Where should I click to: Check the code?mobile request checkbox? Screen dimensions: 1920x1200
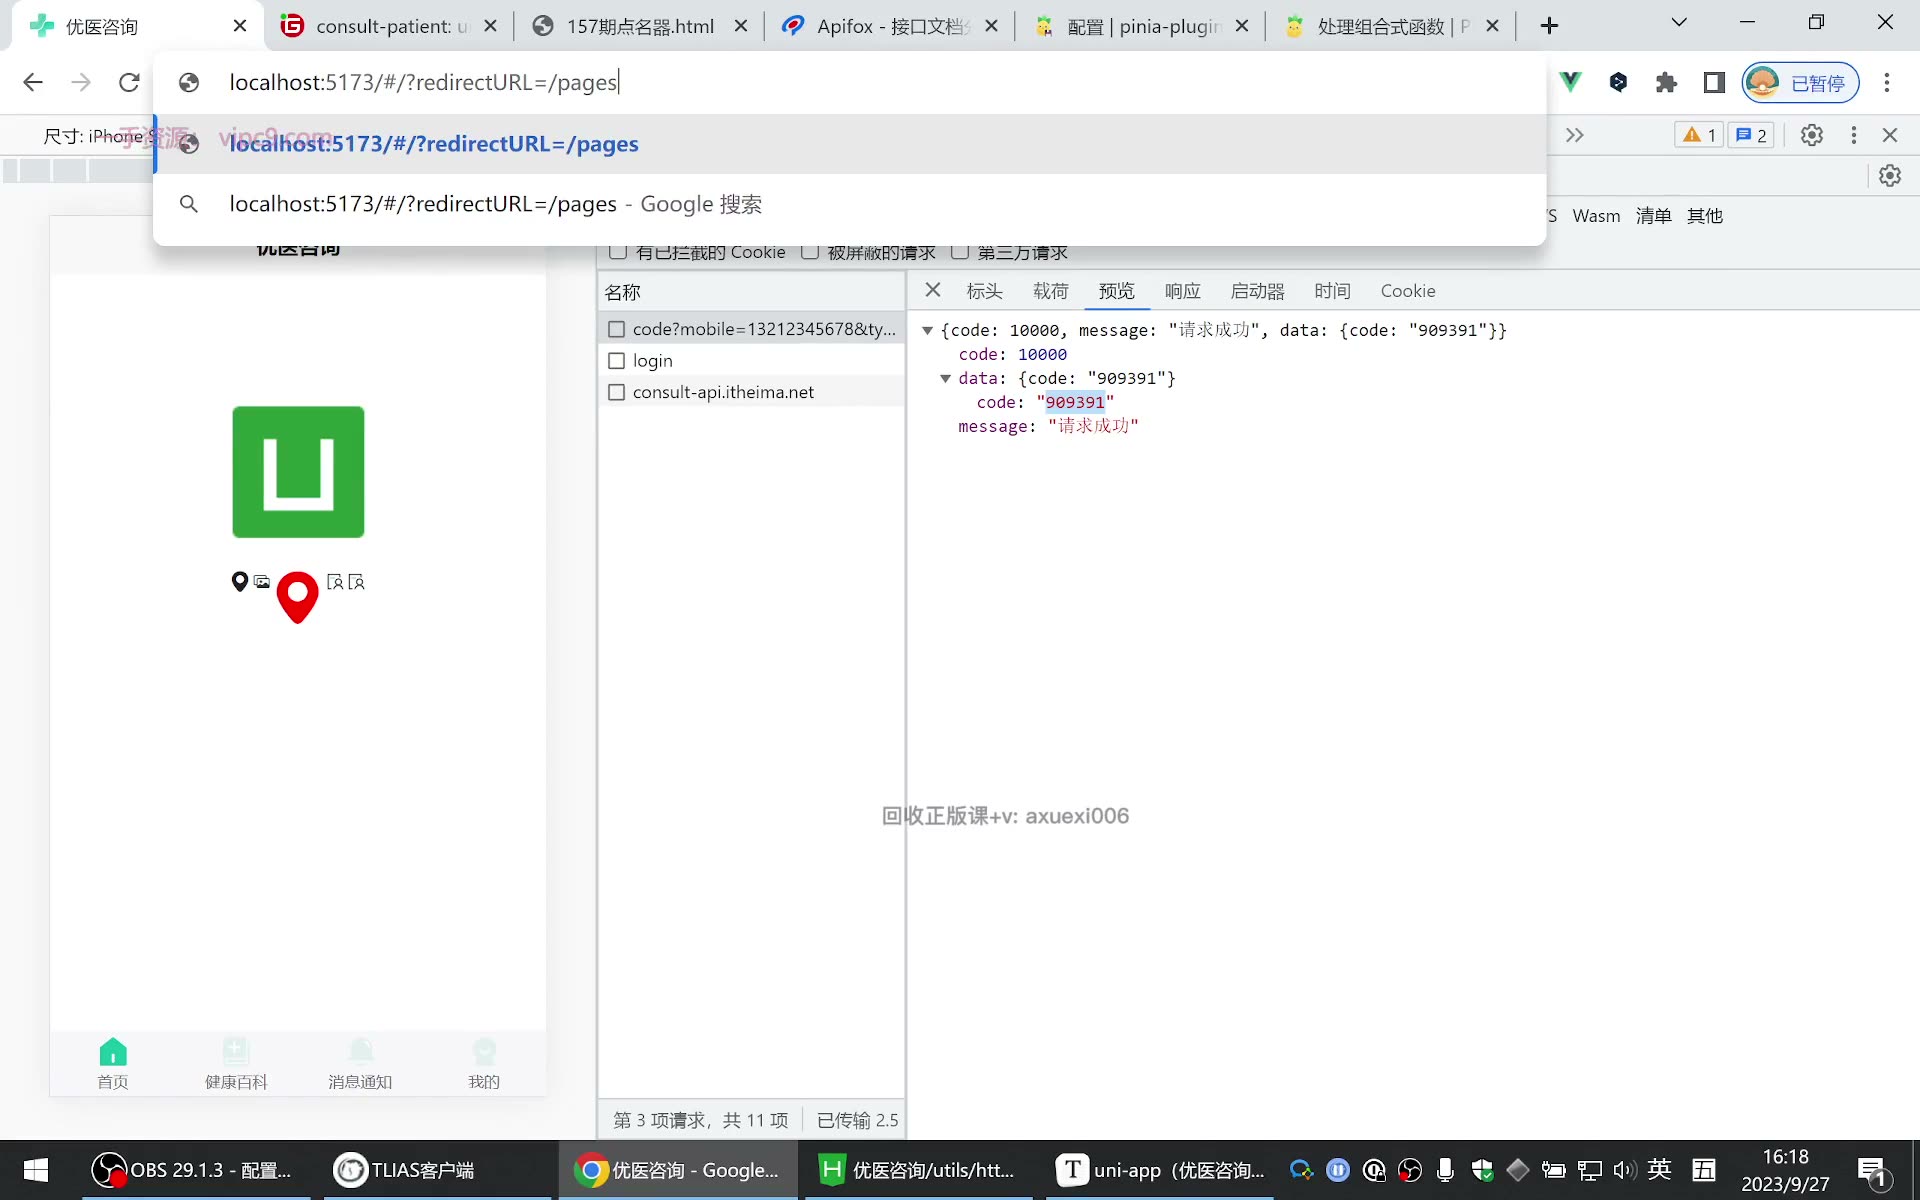617,329
